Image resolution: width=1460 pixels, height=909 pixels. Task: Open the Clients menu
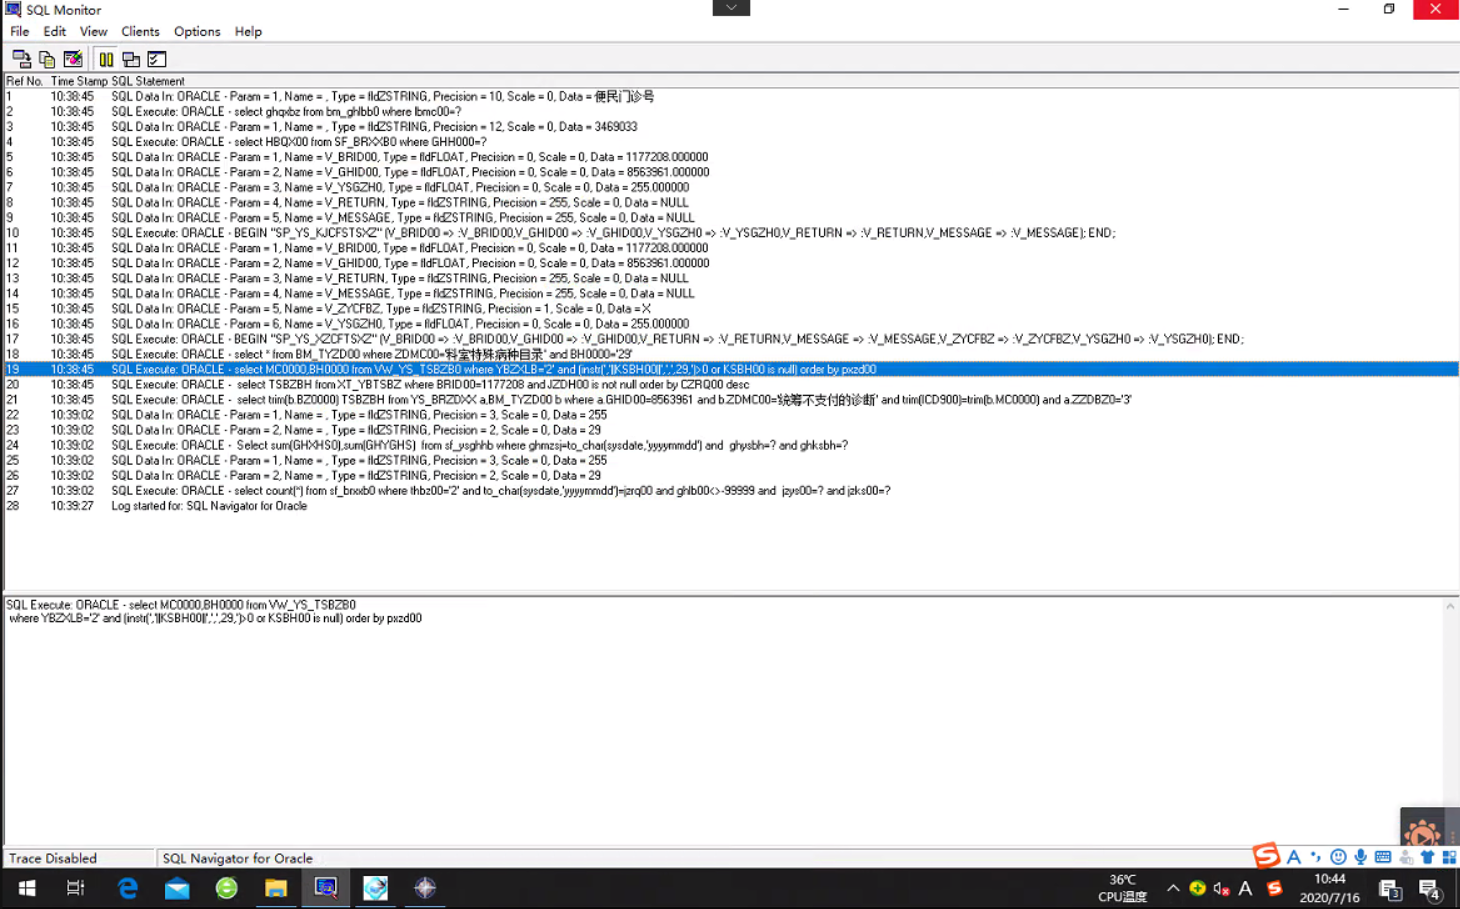tap(141, 31)
